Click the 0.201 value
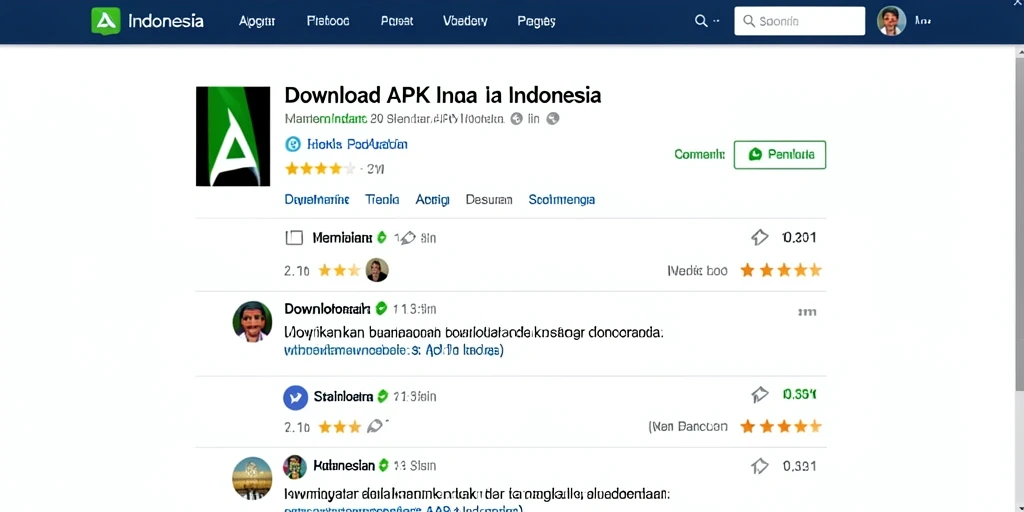Viewport: 1024px width, 512px height. (799, 238)
